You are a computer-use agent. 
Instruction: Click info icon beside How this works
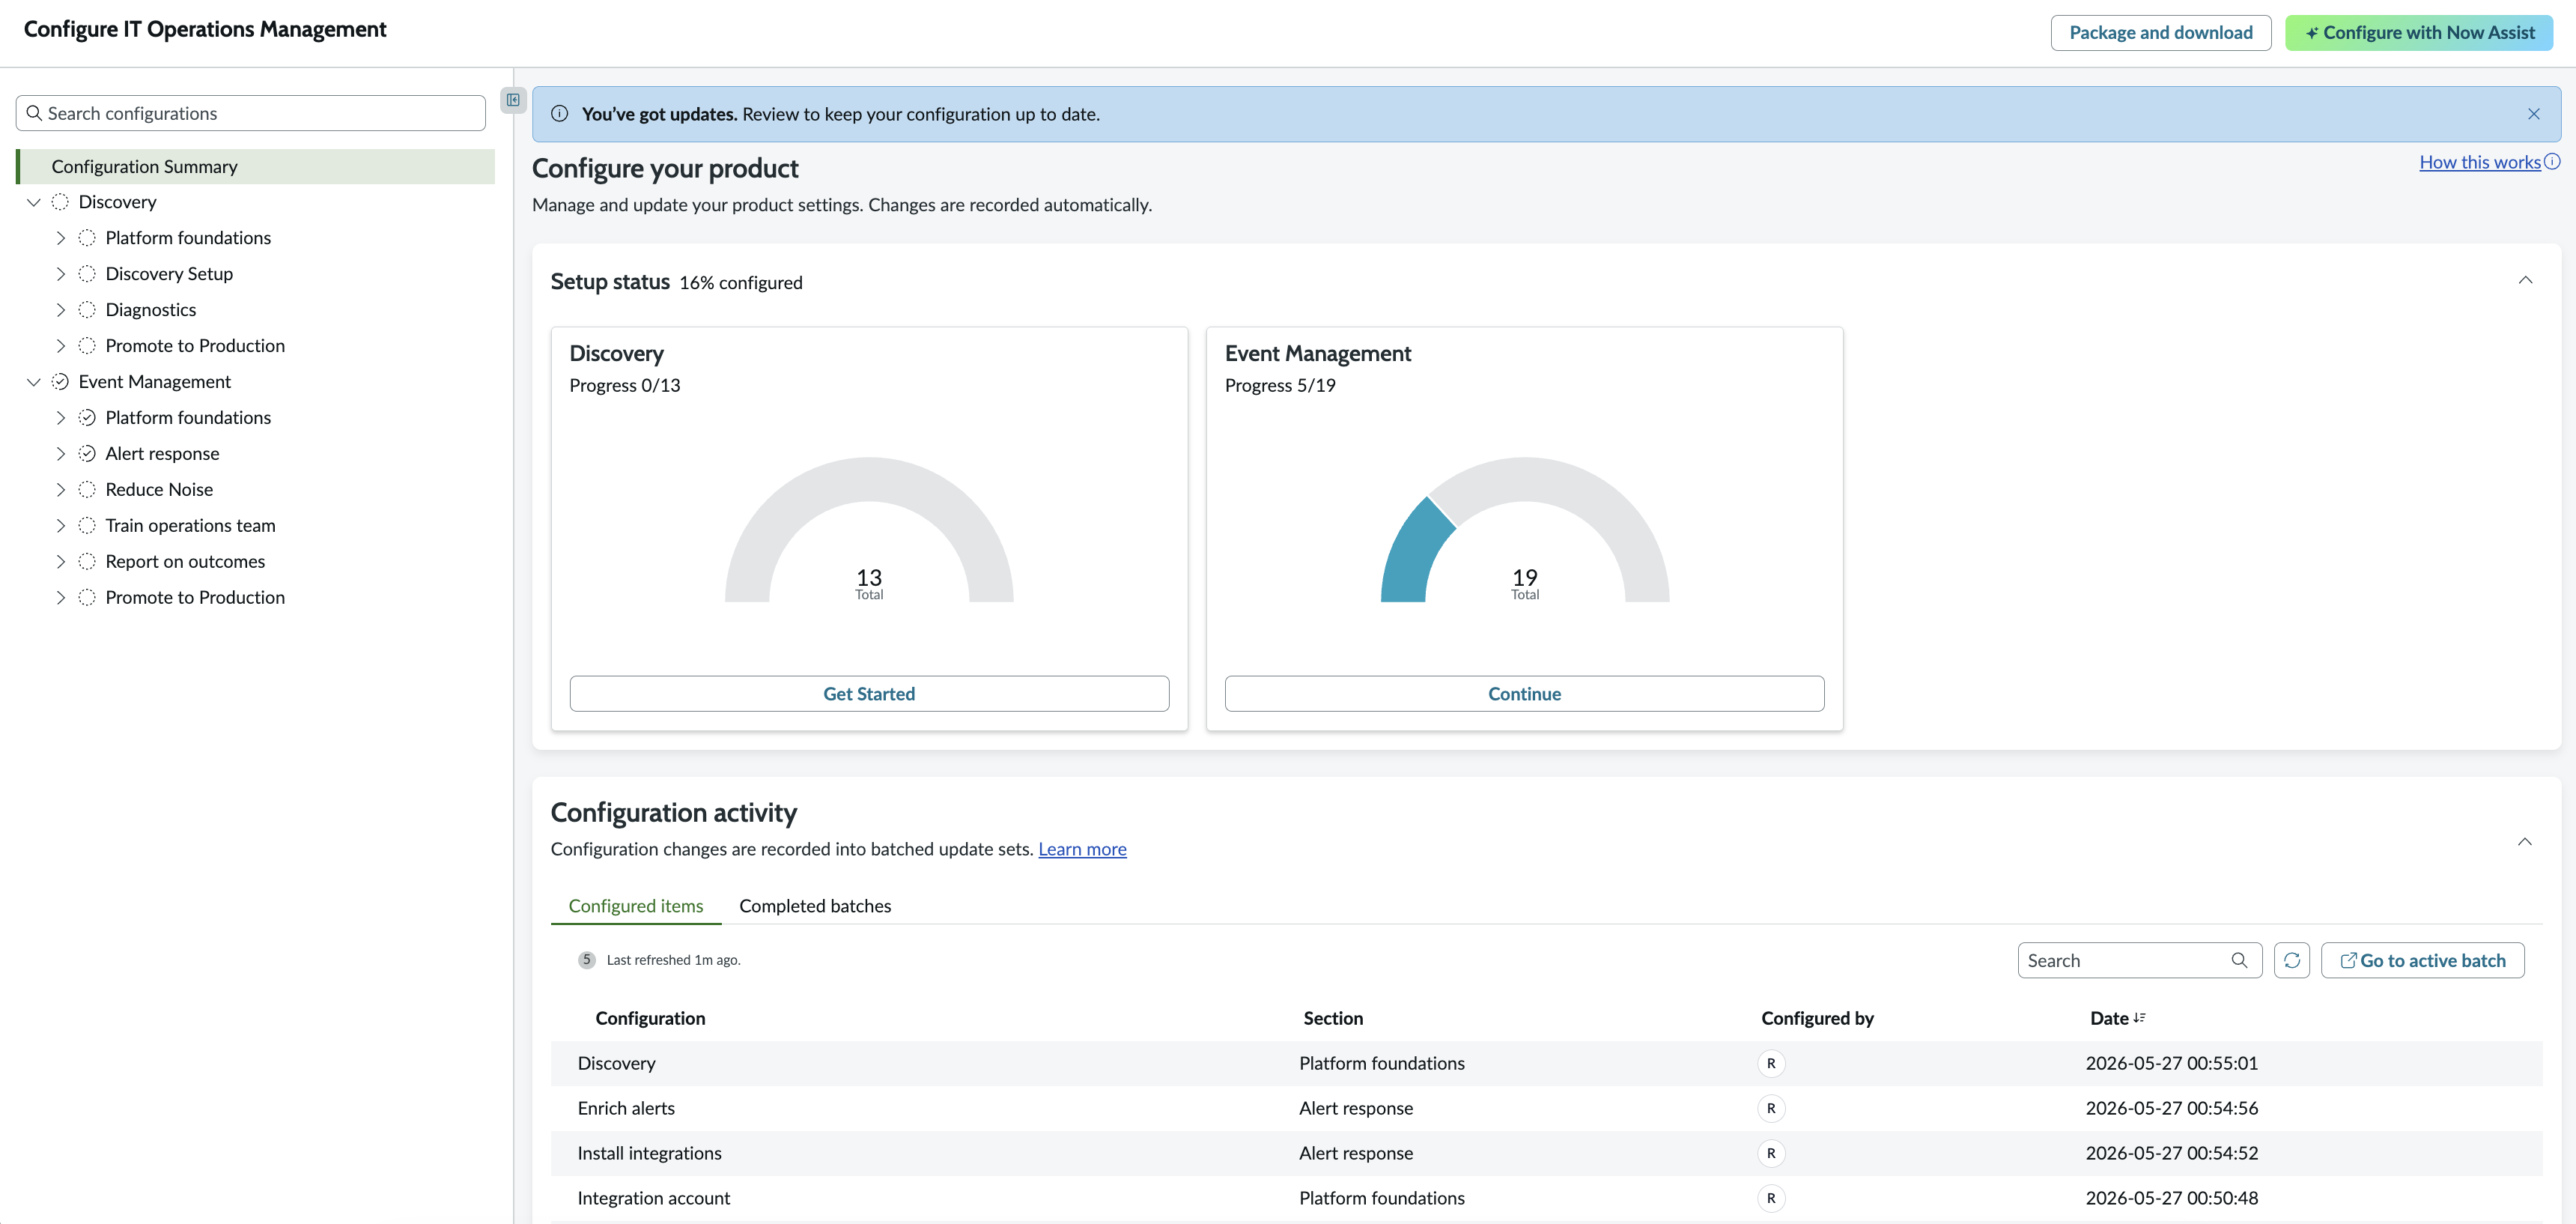(2552, 162)
